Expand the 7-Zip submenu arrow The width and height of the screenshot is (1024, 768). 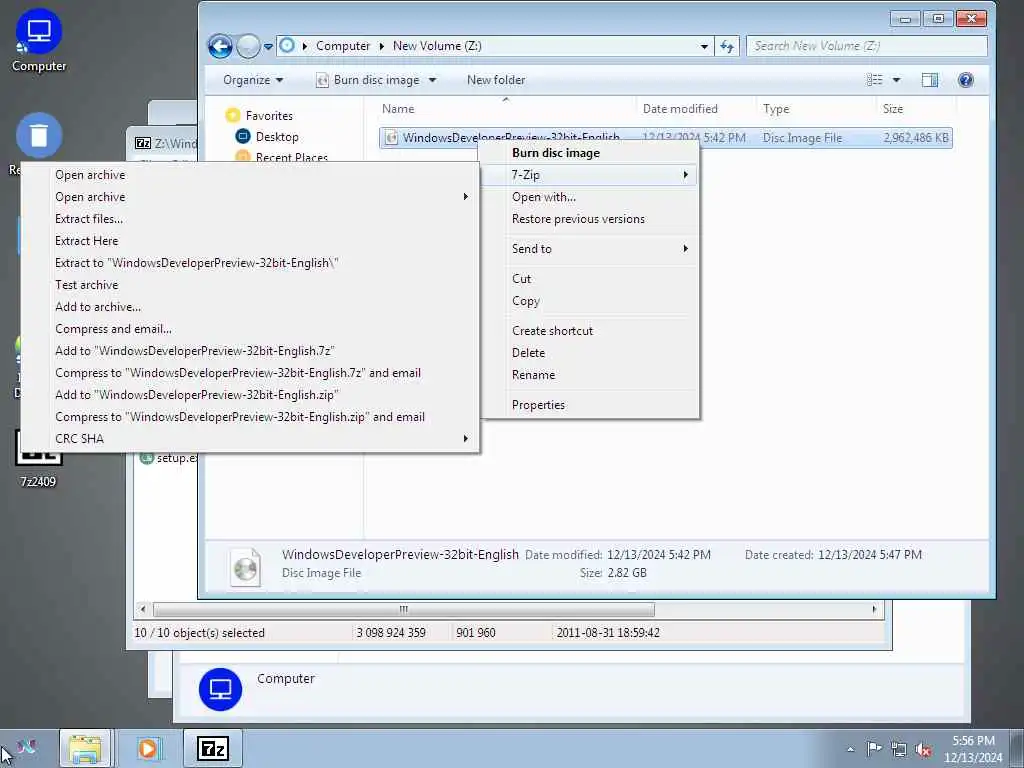coord(685,174)
